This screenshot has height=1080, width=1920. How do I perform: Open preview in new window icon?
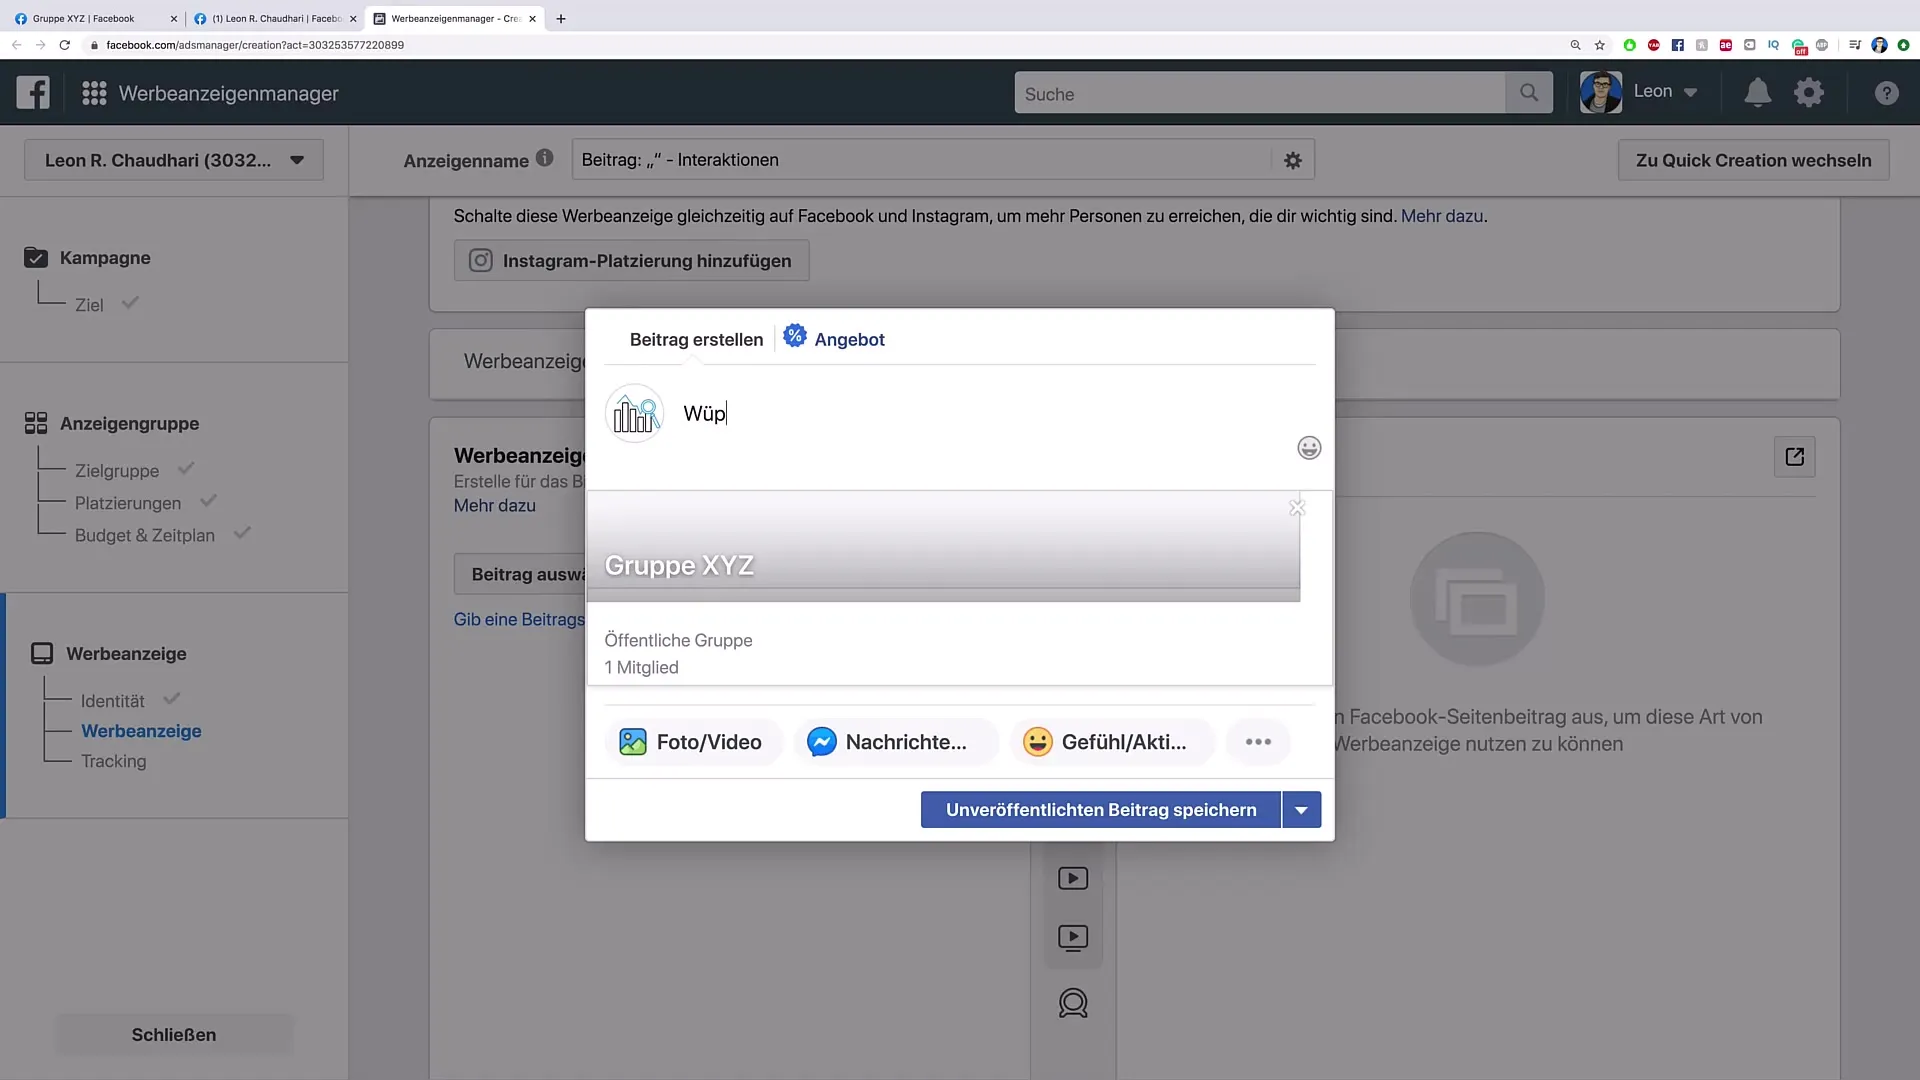pos(1795,457)
